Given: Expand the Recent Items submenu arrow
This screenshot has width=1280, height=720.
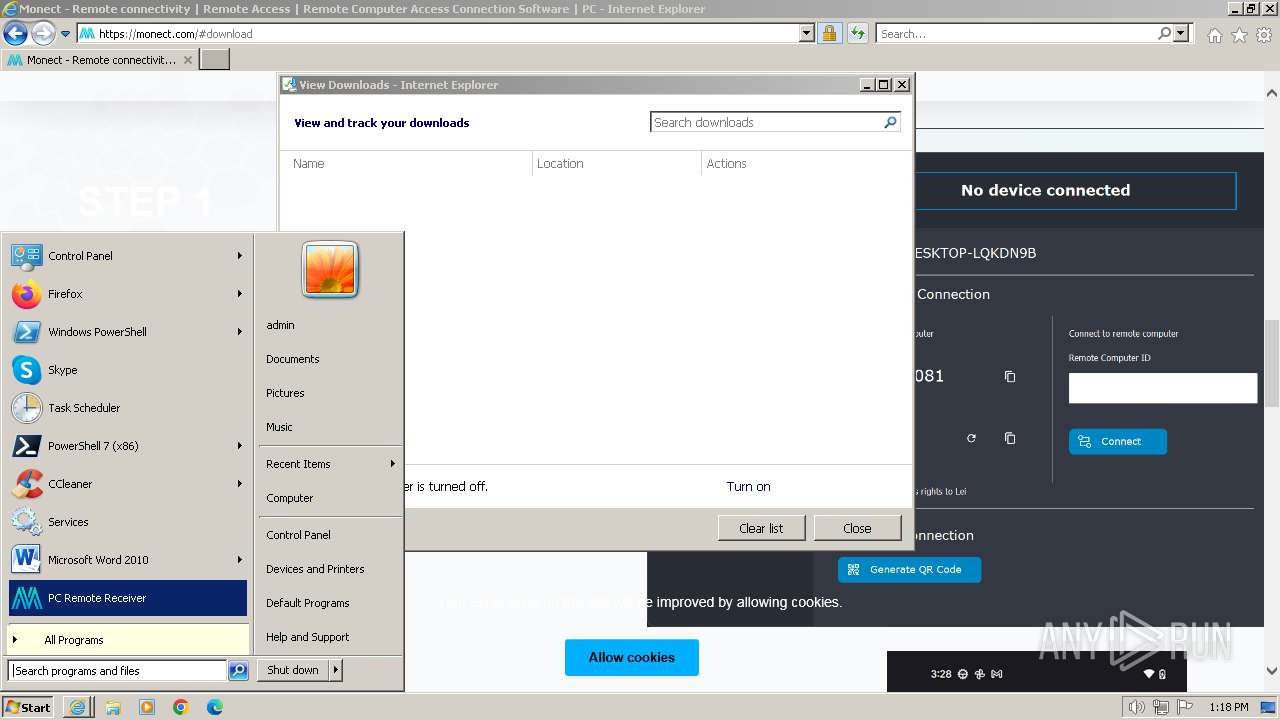Looking at the screenshot, I should [392, 464].
